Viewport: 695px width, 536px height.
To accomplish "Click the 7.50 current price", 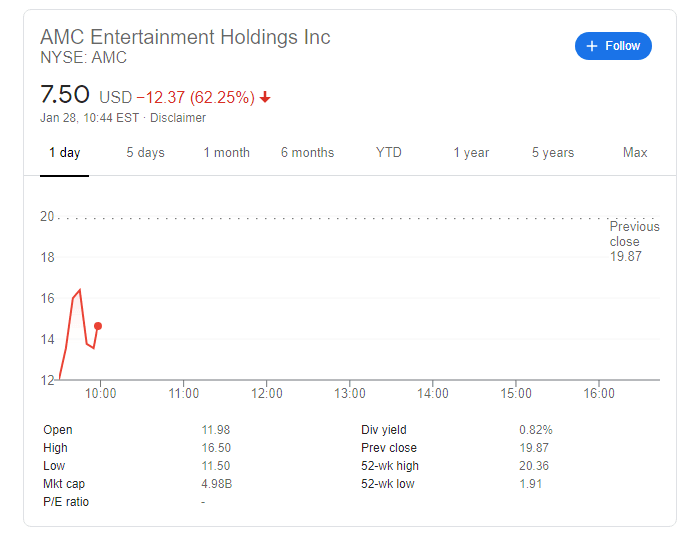I will click(x=65, y=96).
